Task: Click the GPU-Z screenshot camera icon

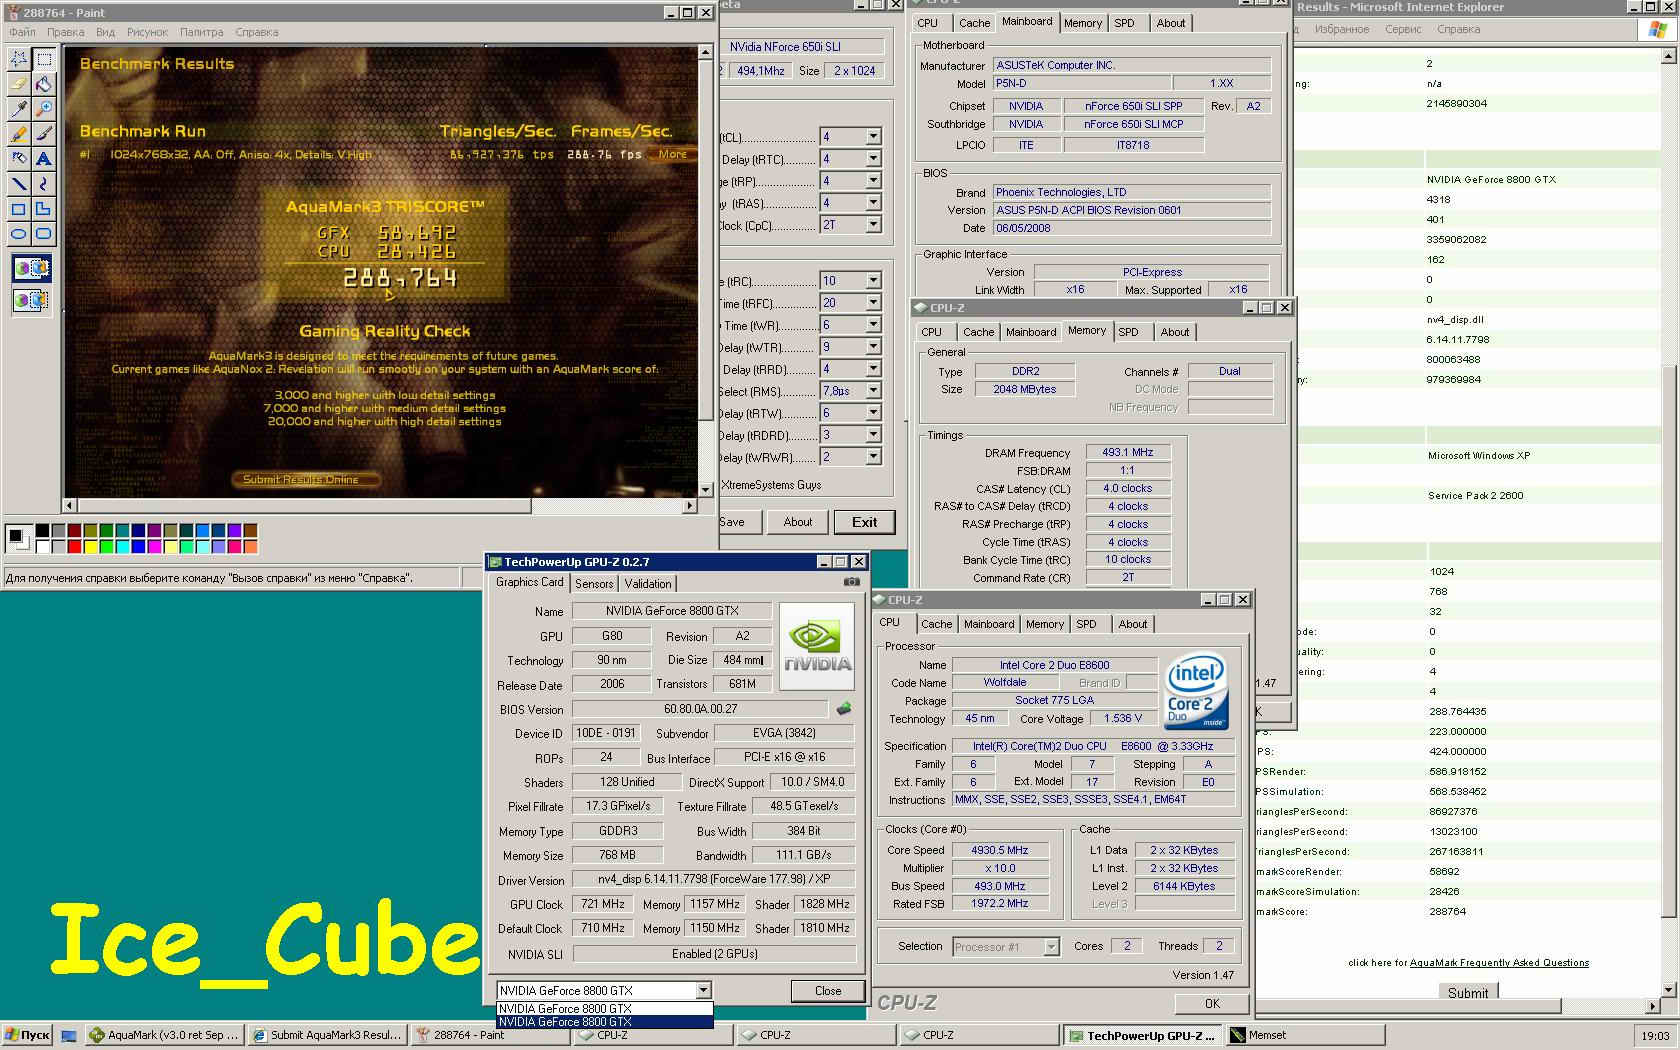Action: coord(851,582)
